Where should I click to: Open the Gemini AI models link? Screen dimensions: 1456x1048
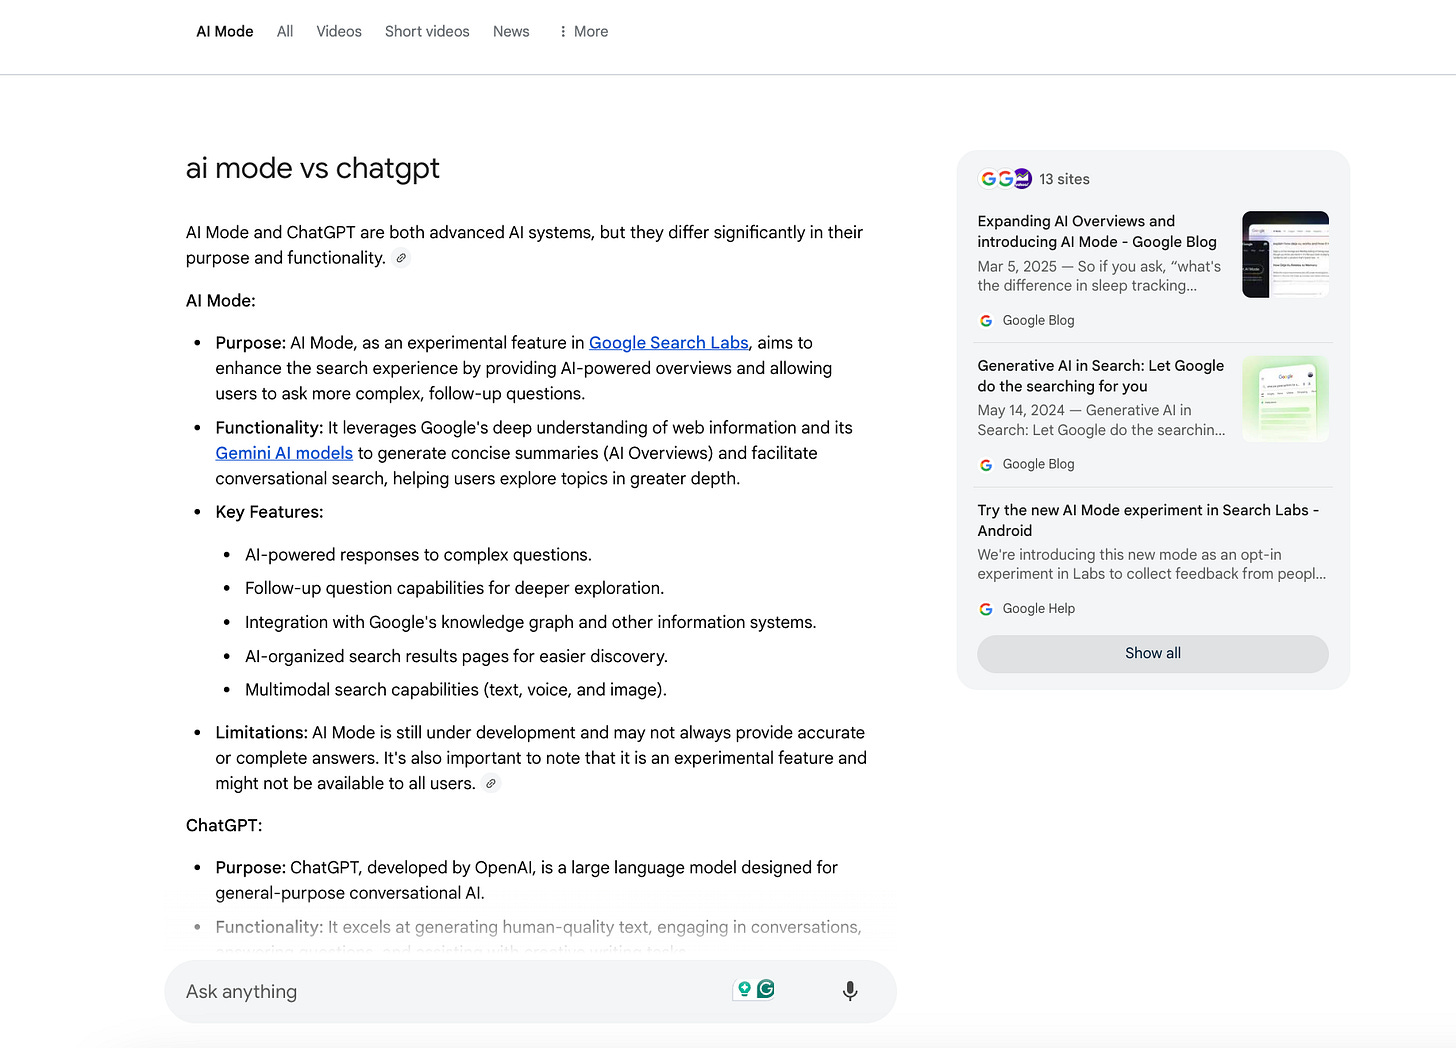284,453
